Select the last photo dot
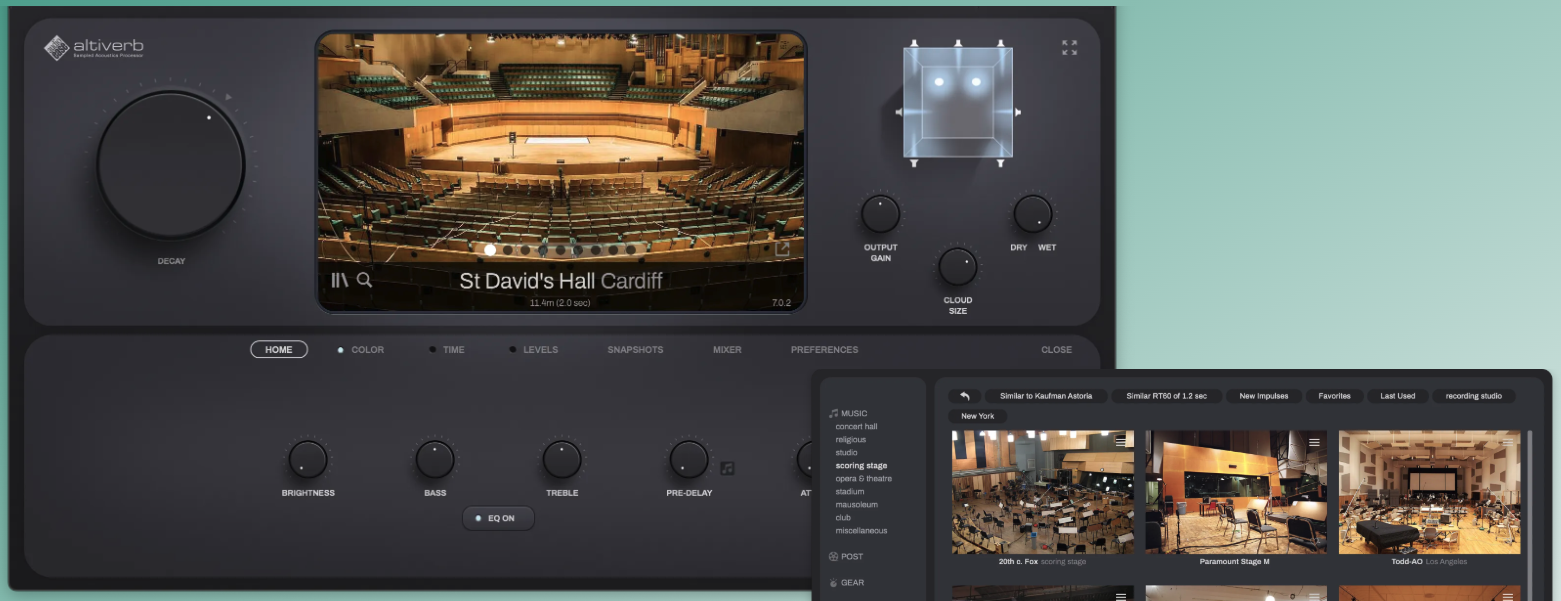1561x601 pixels. [x=632, y=250]
